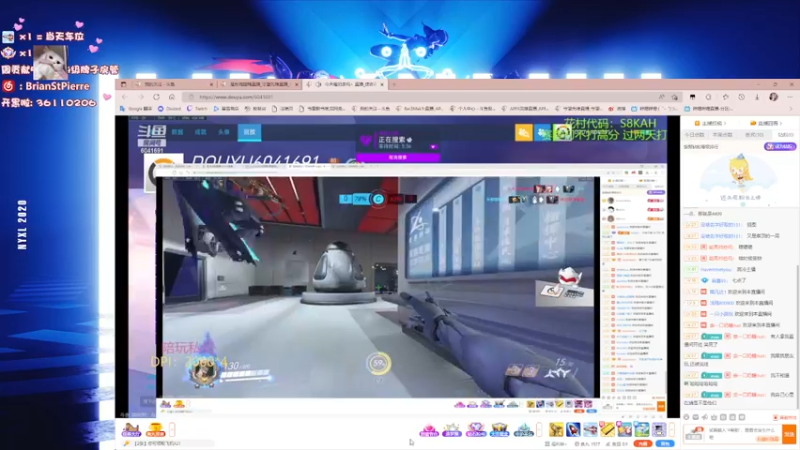Click the crown noble gift icon
Screen dimensions: 800x450
point(452,430)
